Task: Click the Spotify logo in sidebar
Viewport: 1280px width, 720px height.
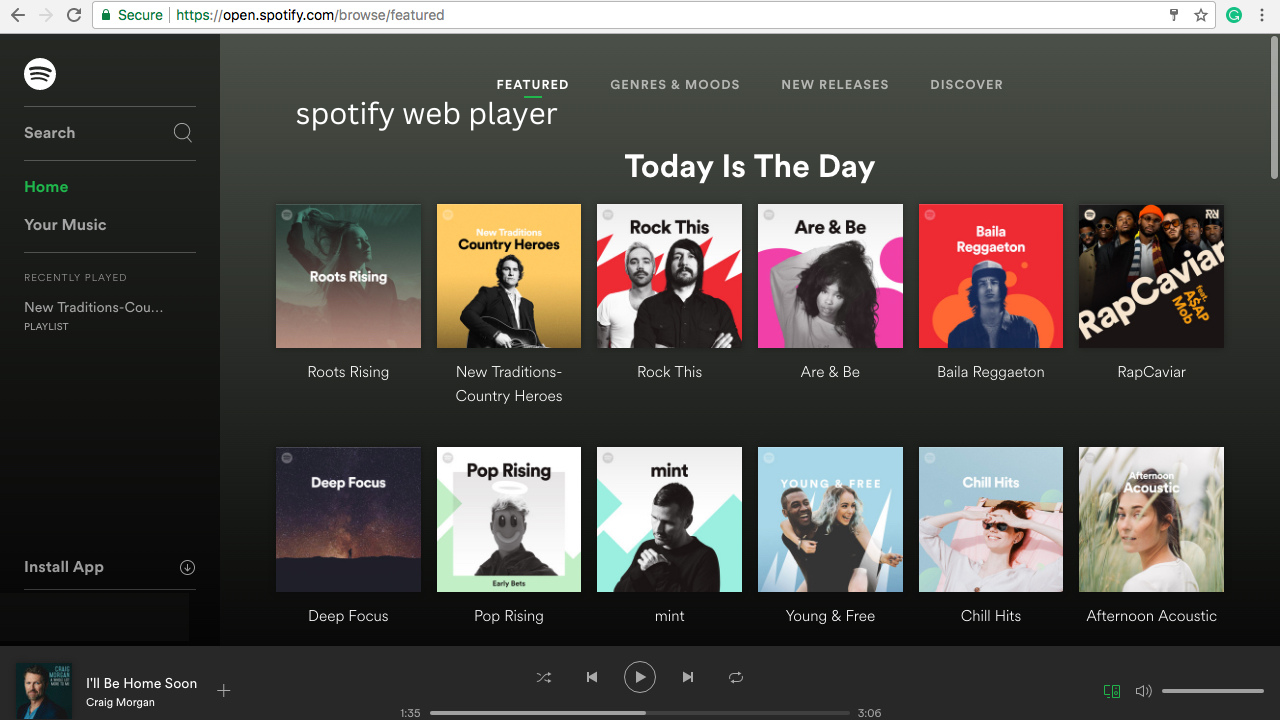Action: (x=40, y=74)
